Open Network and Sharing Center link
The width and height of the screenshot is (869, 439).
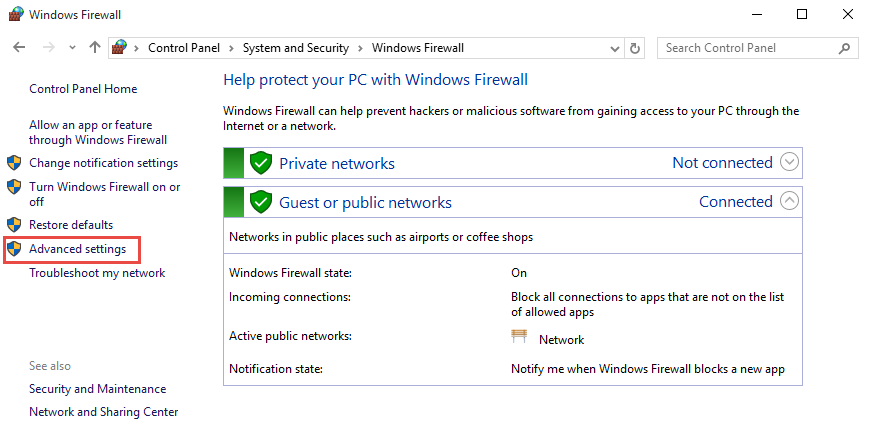(104, 412)
